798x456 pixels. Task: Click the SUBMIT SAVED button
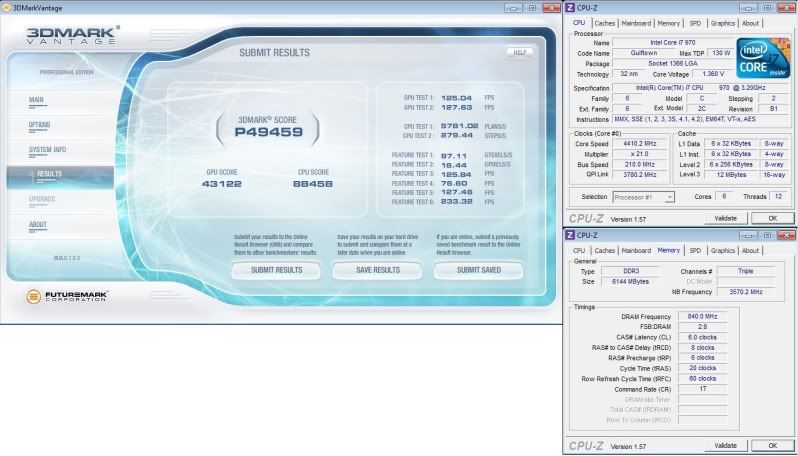click(x=479, y=270)
